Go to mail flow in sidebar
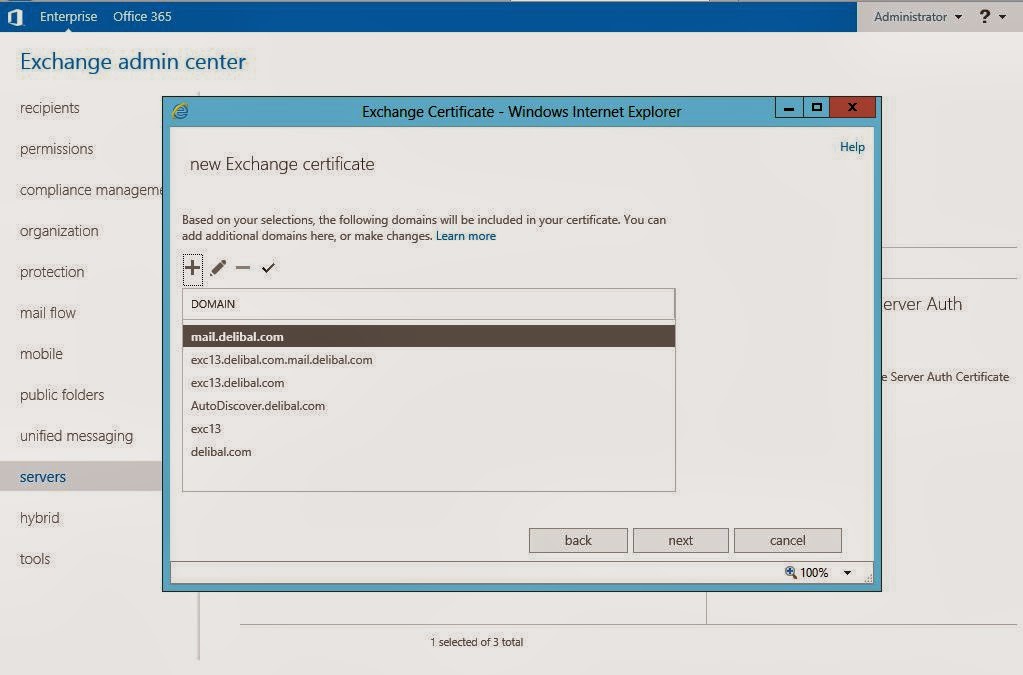 click(48, 313)
